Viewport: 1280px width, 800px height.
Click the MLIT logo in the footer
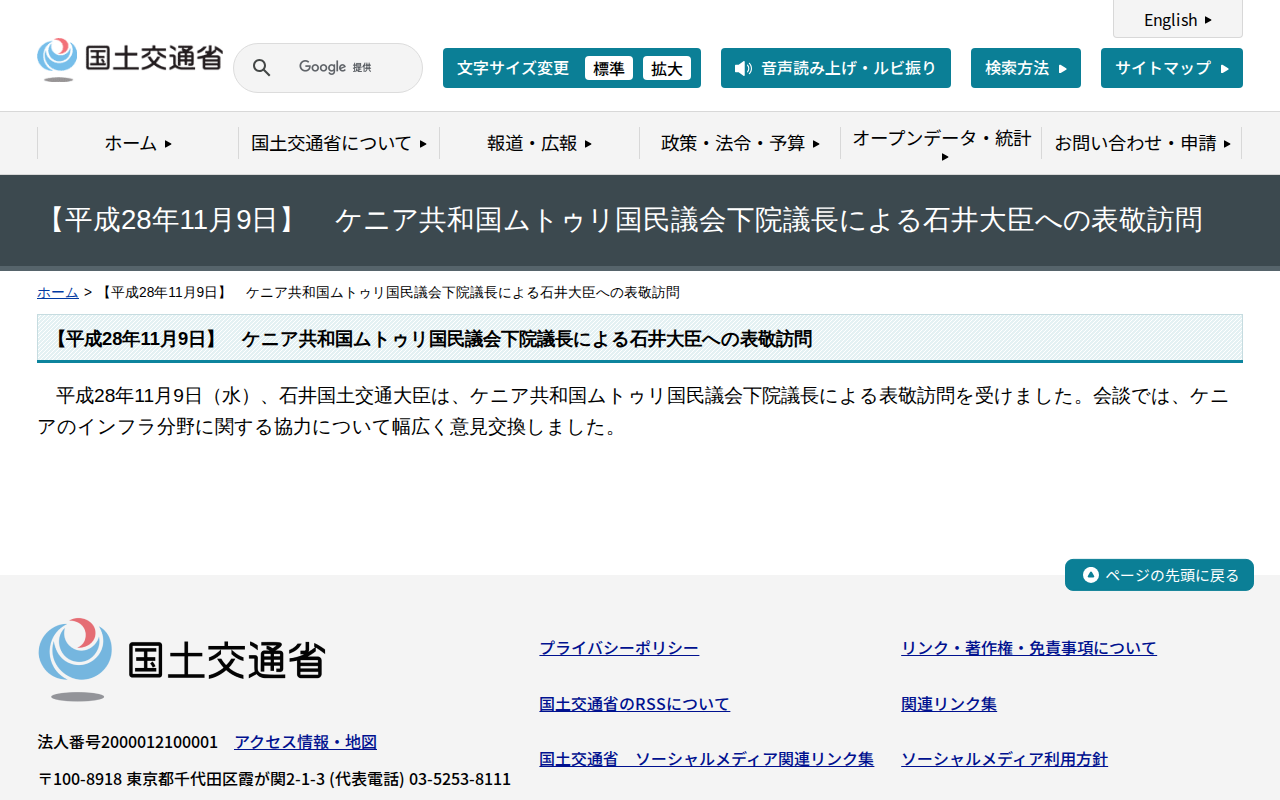182,659
